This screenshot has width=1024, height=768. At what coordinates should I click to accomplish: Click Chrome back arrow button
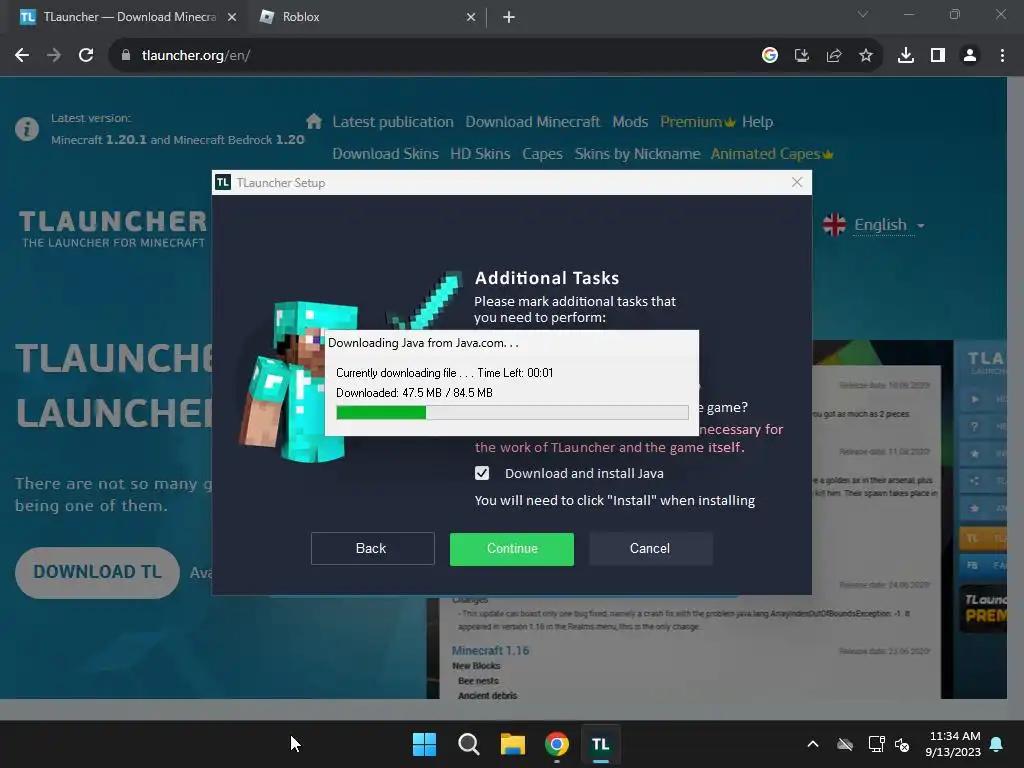click(22, 56)
